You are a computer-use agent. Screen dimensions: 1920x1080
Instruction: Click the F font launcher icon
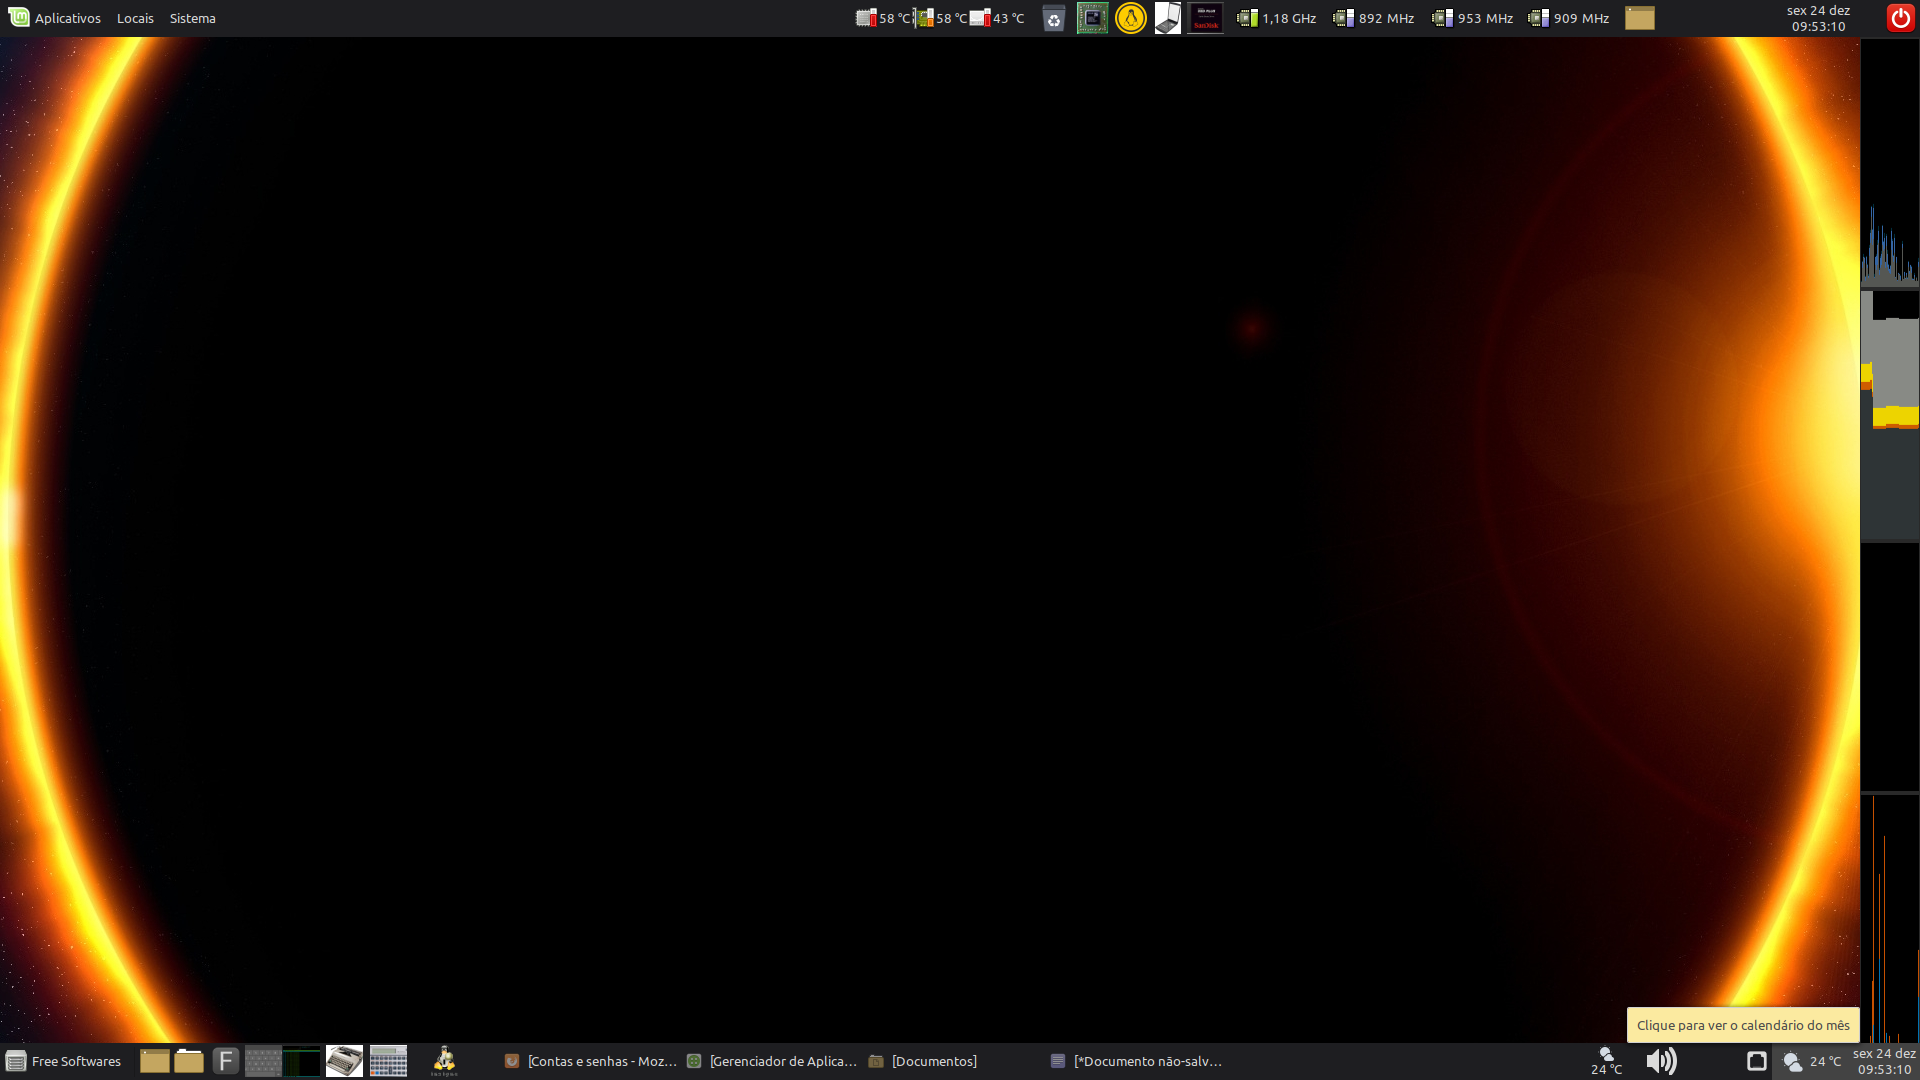pyautogui.click(x=226, y=1061)
